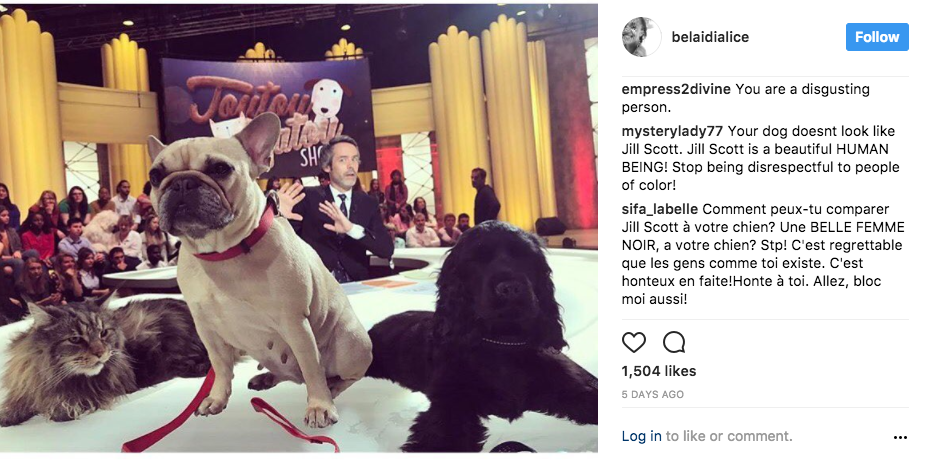Open the sifa_labelle commenter profile
The width and height of the screenshot is (929, 461).
pos(660,209)
